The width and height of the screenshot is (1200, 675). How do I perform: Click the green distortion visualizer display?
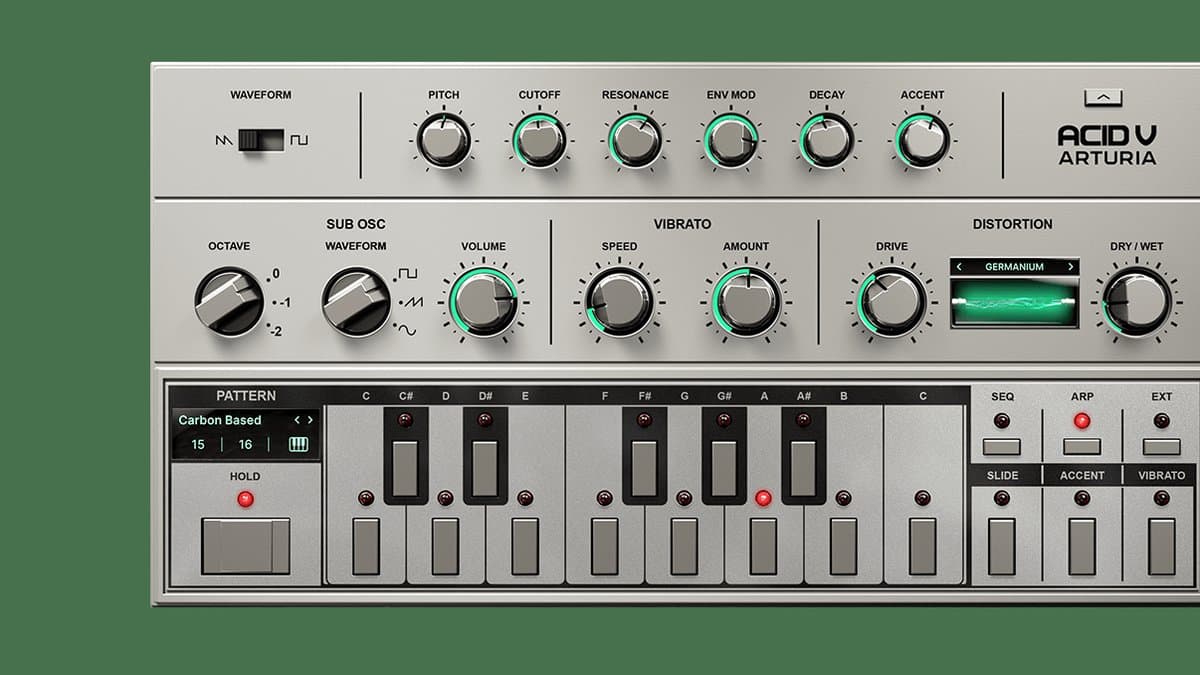[x=1015, y=302]
